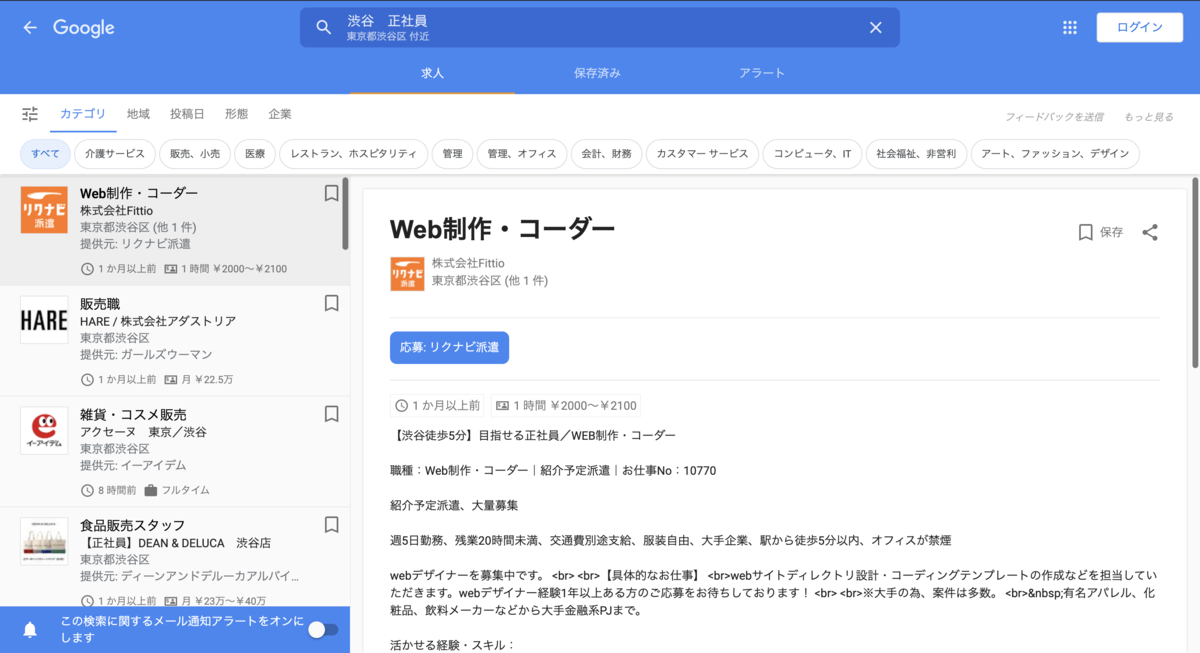Click the 1 時間 ¥2000〜¥2100 tag in detail
The width and height of the screenshot is (1200, 653).
pyautogui.click(x=565, y=405)
